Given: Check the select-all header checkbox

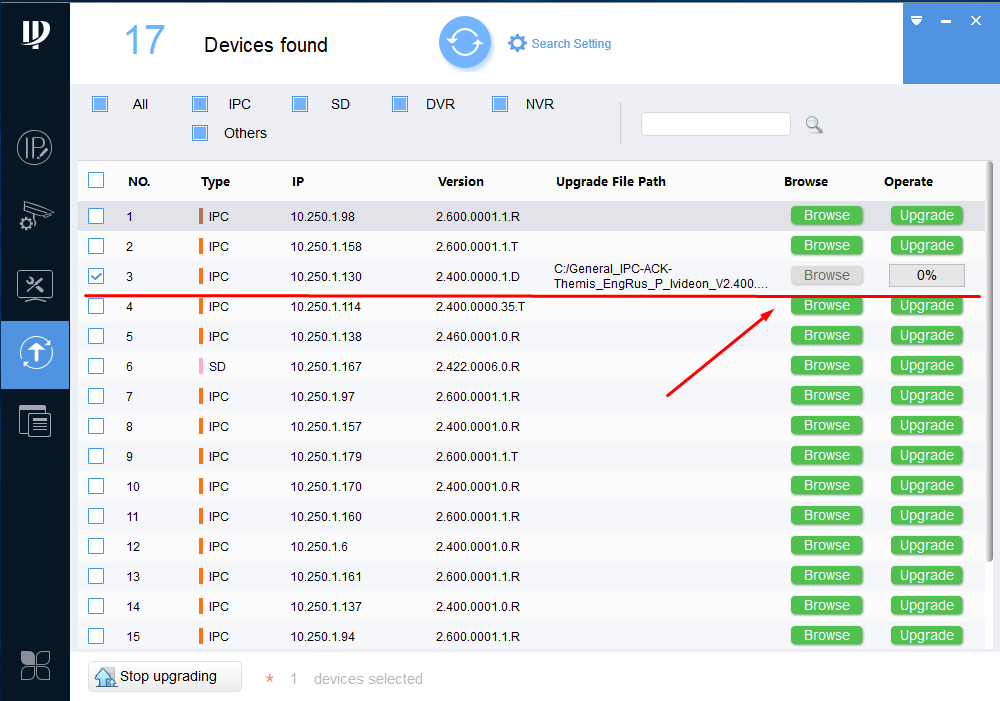Looking at the screenshot, I should [x=96, y=181].
